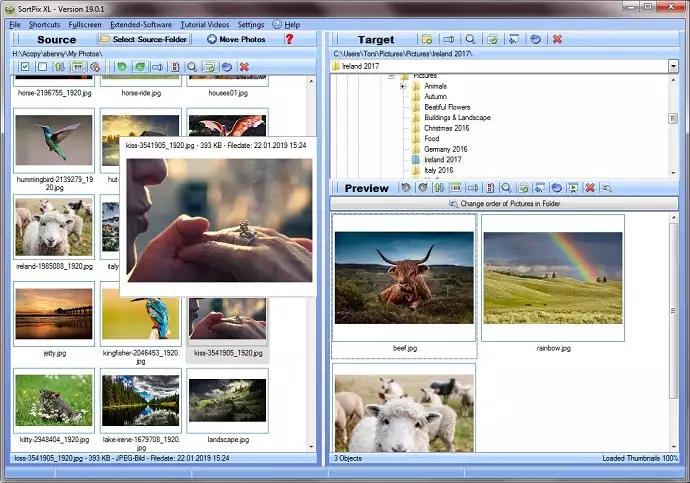The width and height of the screenshot is (690, 483).
Task: Select the rainbow.jpg thumbnail in Preview
Action: [552, 277]
